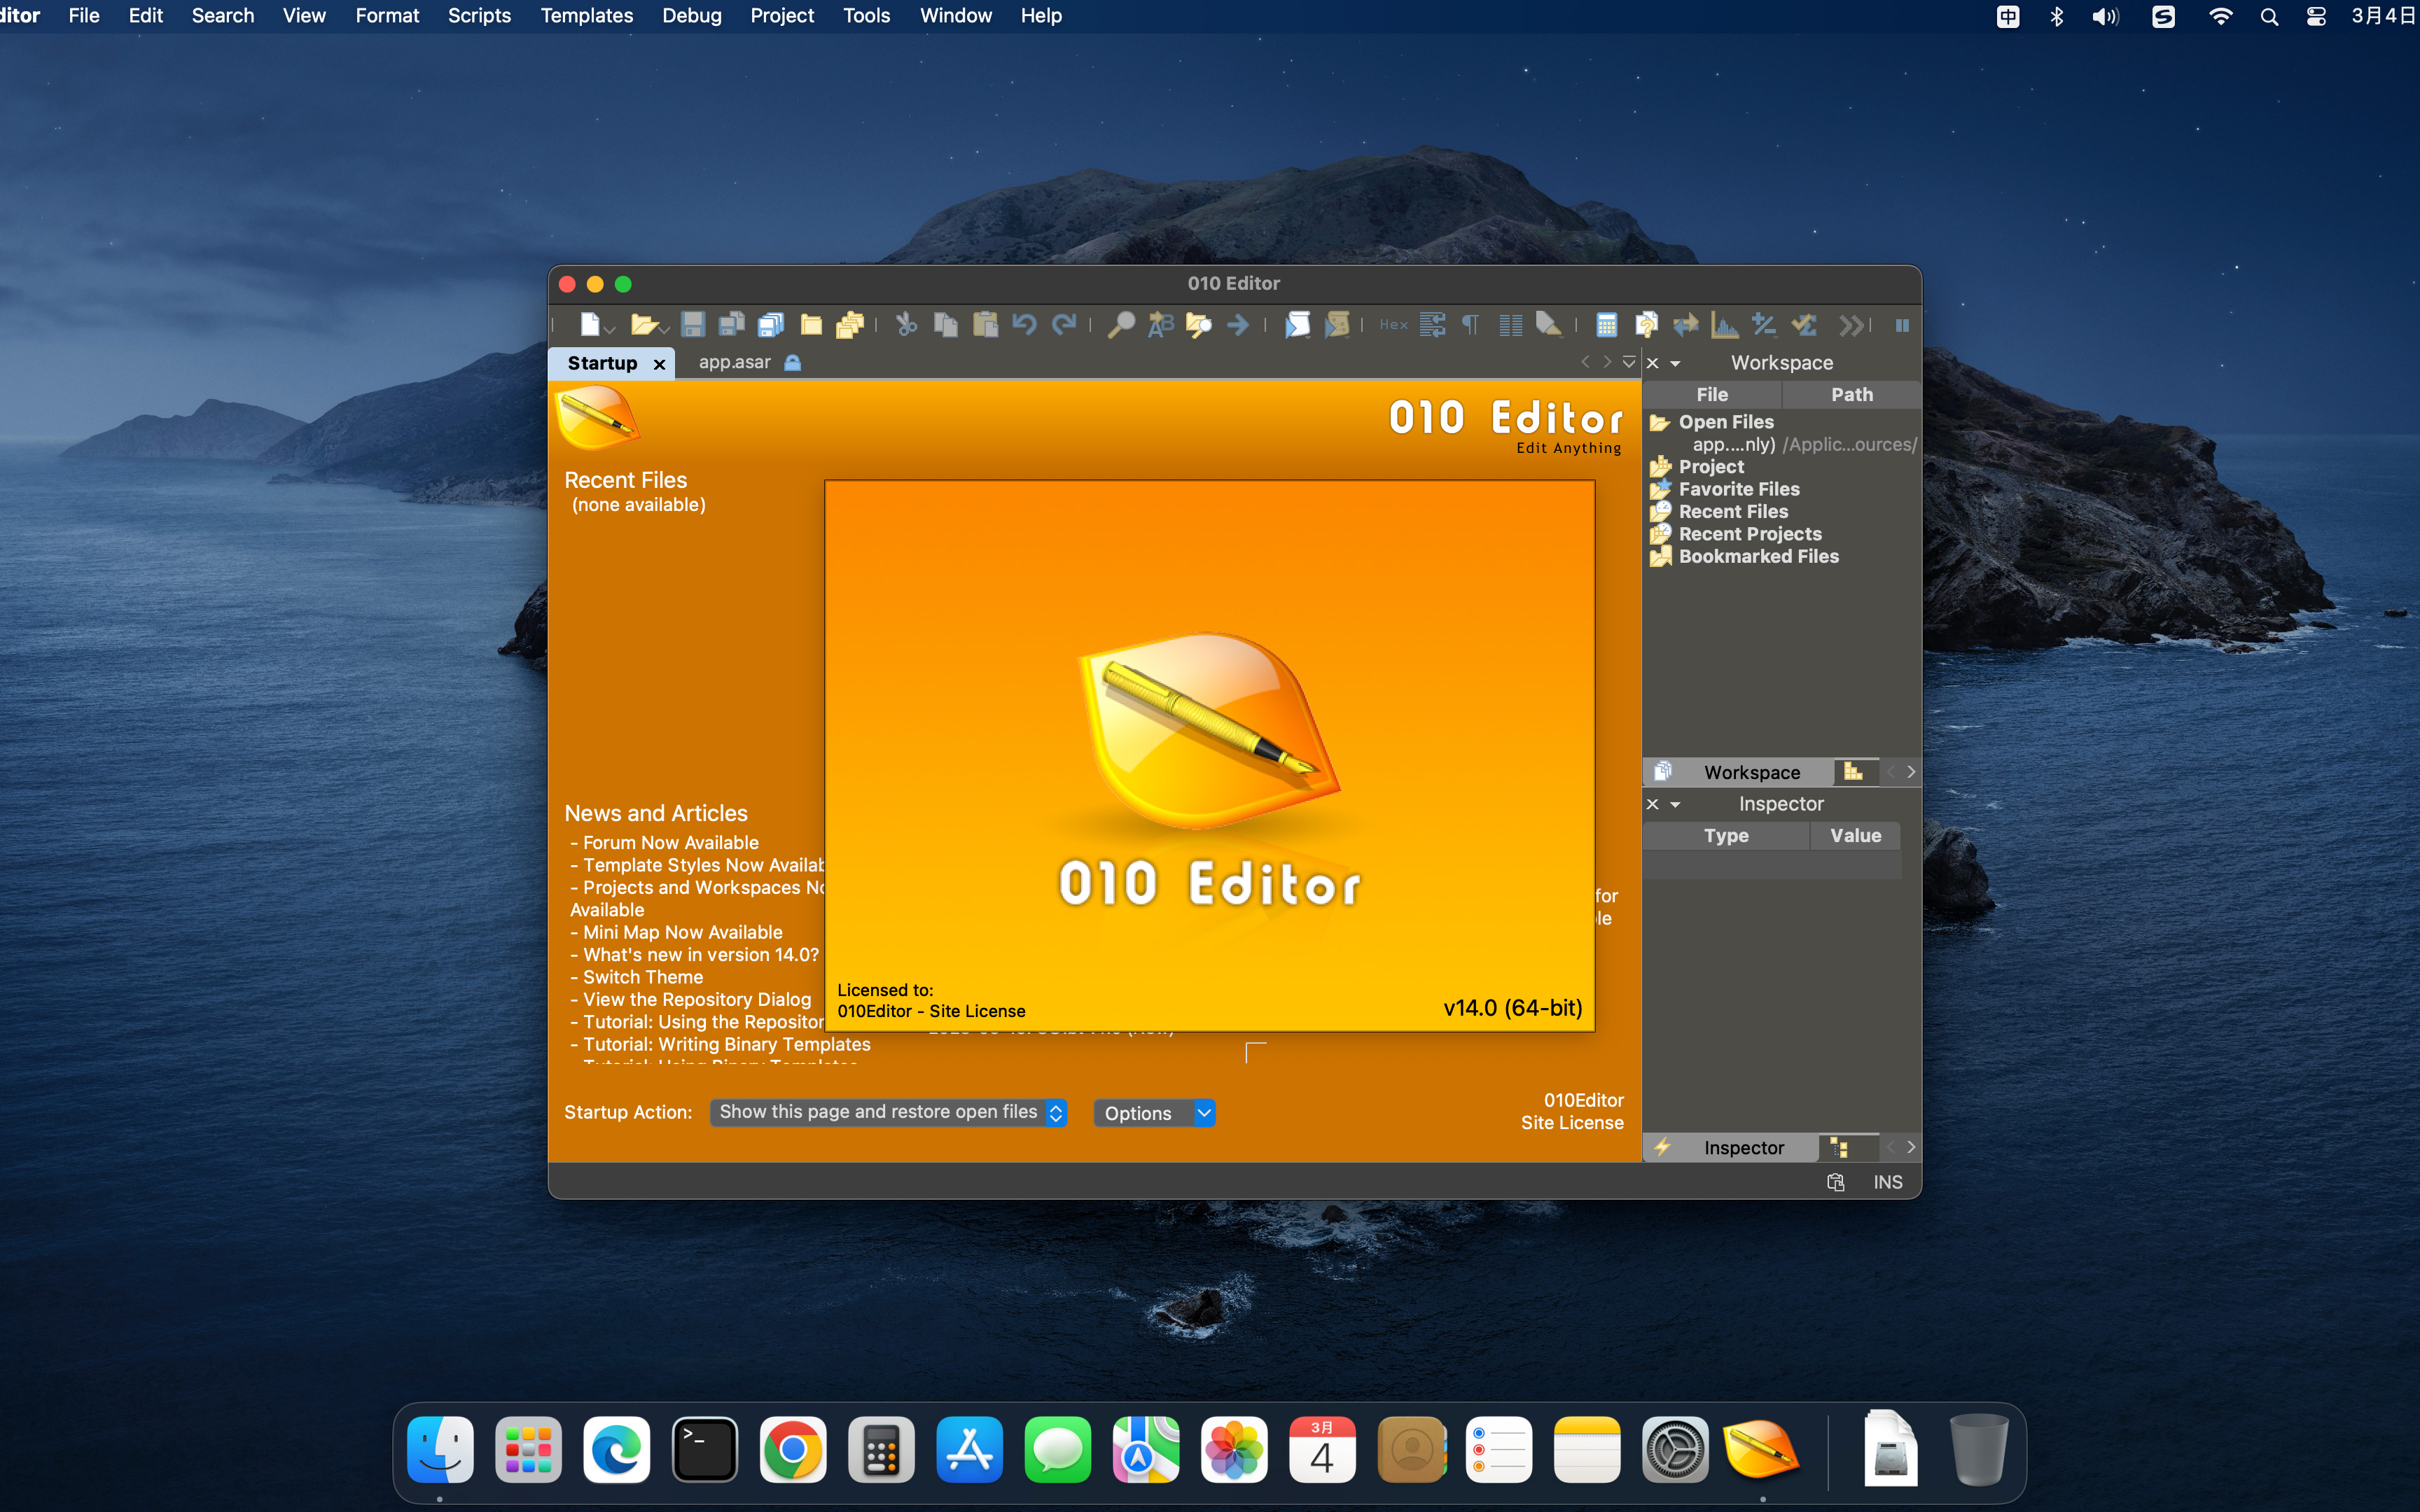Click the Save All toolbar icon

tap(771, 325)
